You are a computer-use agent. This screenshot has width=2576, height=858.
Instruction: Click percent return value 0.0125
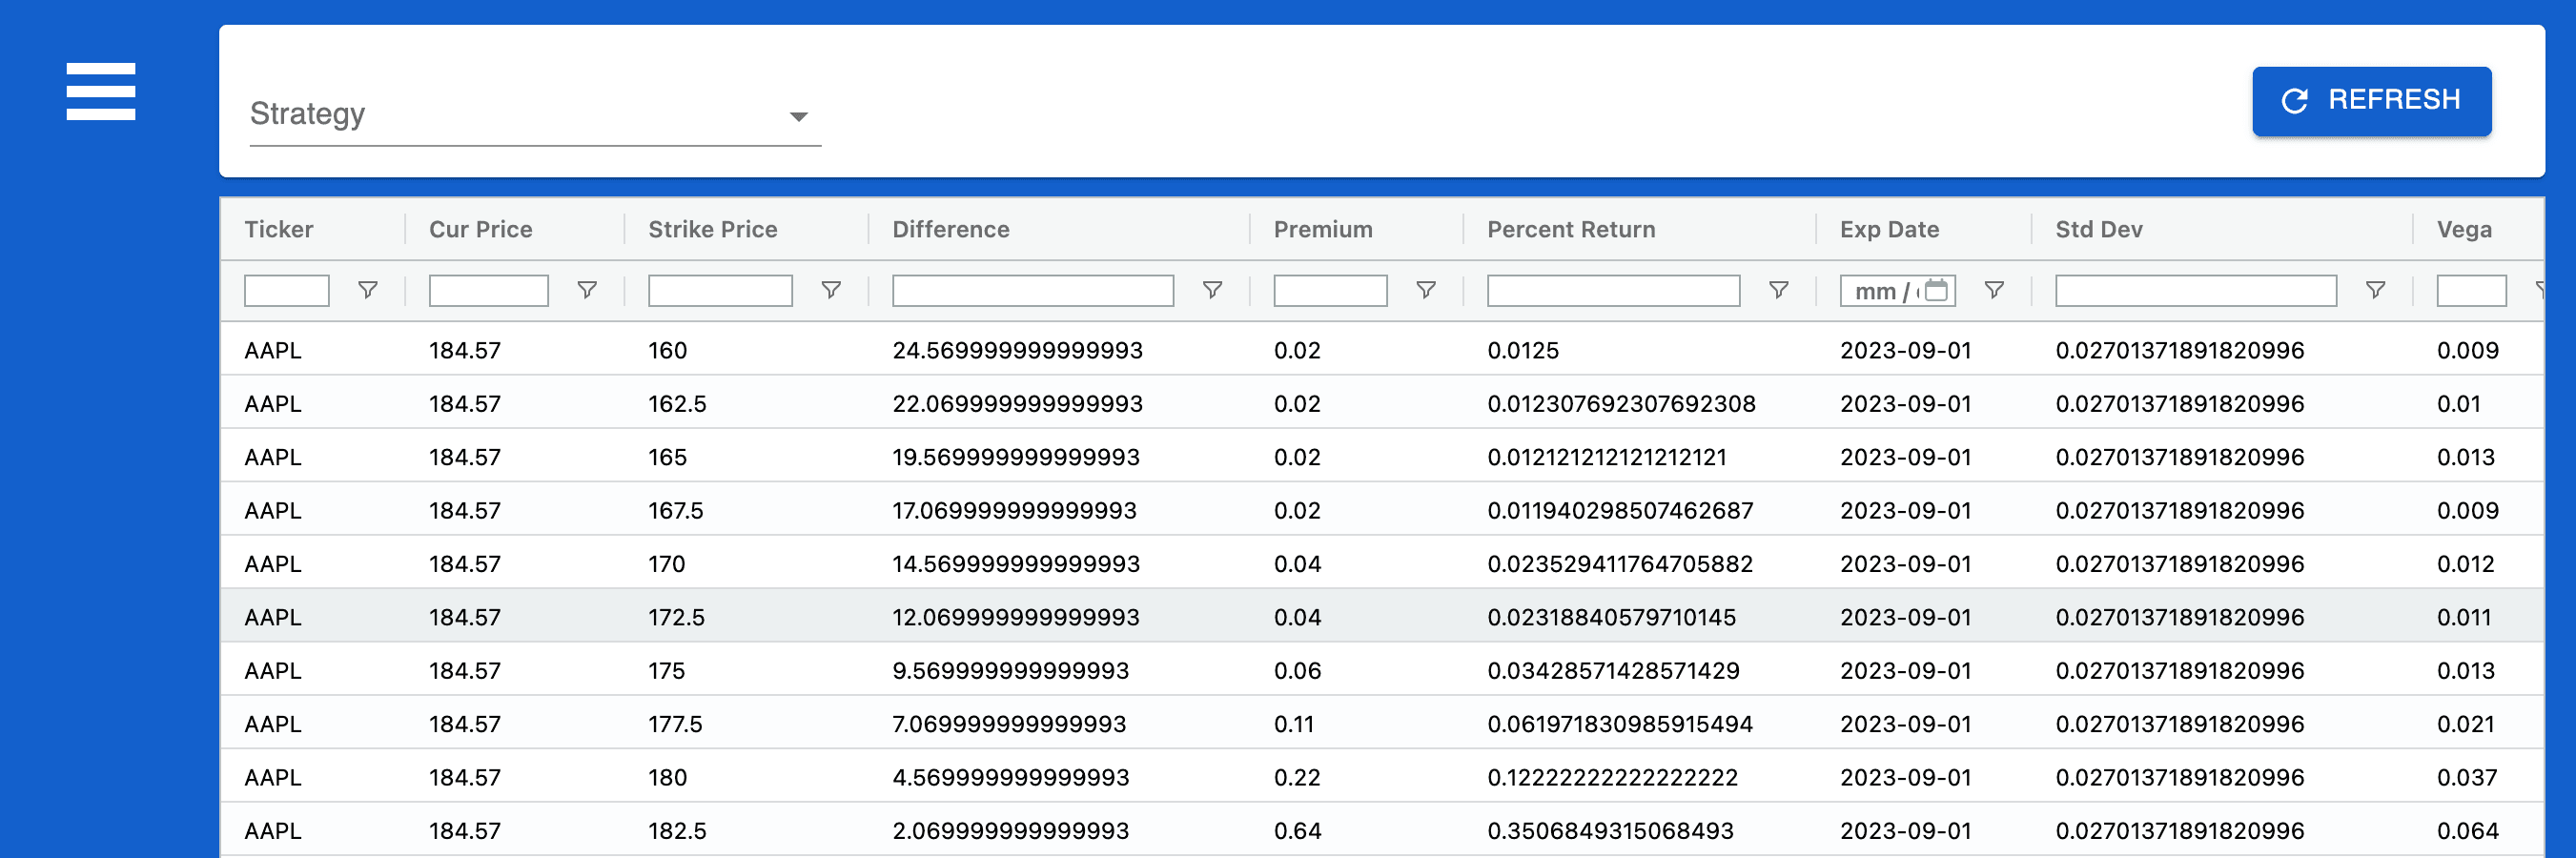tap(1523, 350)
